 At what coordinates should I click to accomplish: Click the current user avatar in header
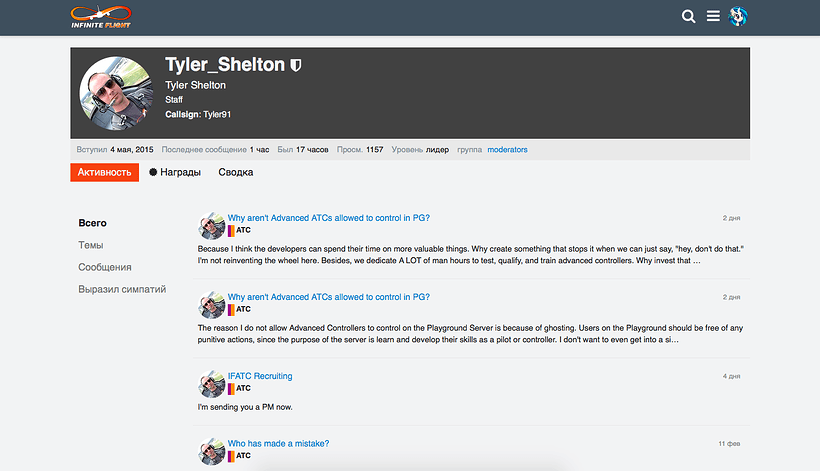click(x=738, y=17)
